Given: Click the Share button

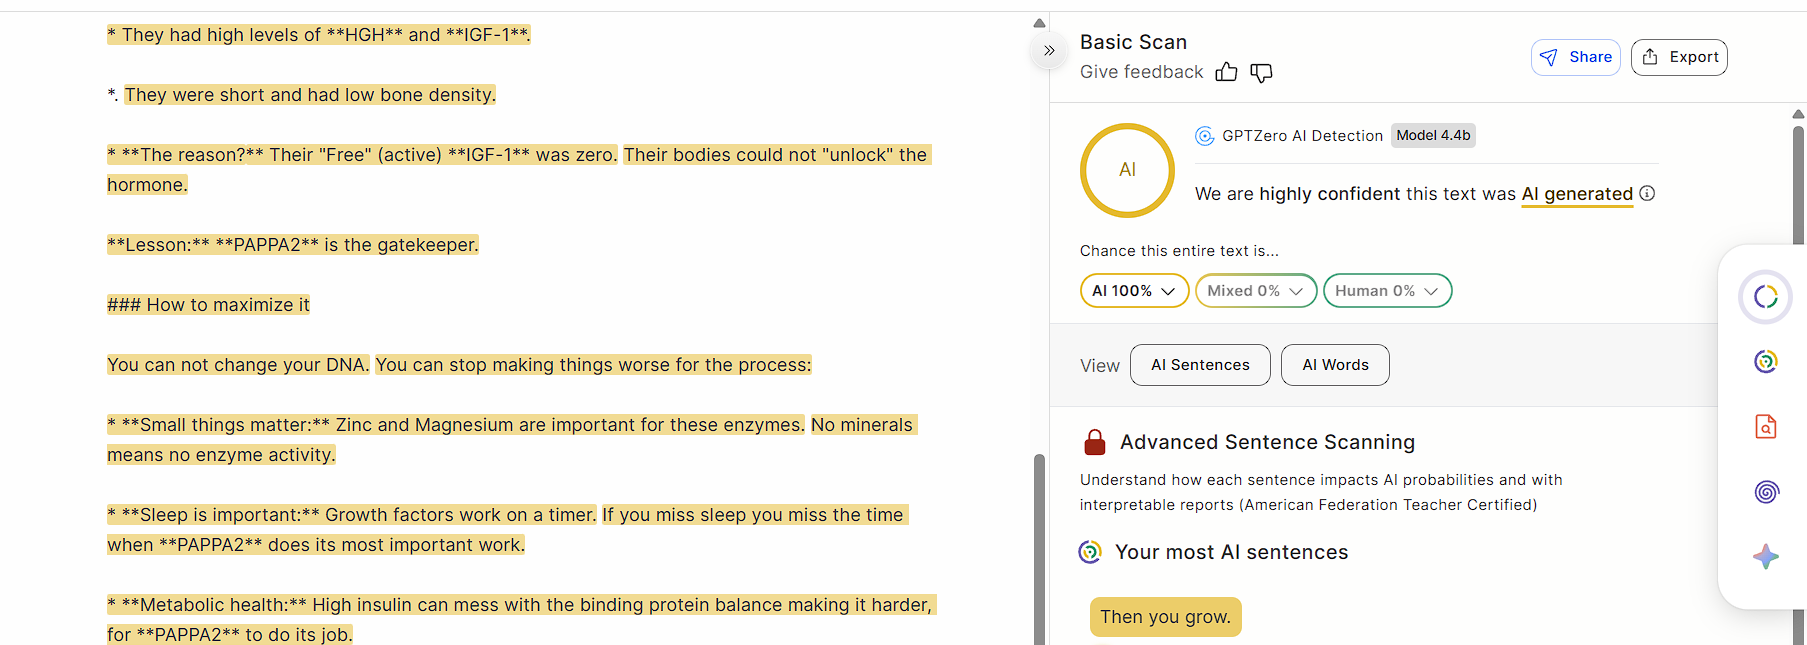Looking at the screenshot, I should pyautogui.click(x=1575, y=57).
